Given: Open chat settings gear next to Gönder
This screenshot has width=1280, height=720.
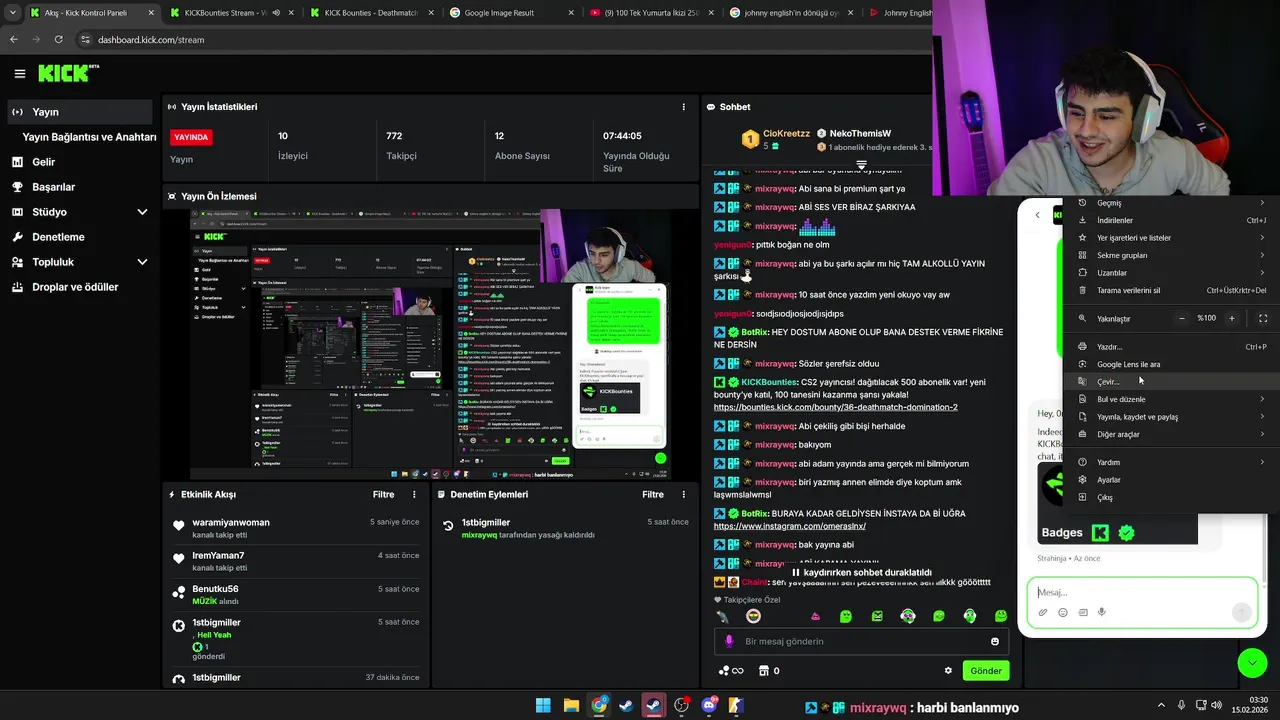Looking at the screenshot, I should [948, 670].
